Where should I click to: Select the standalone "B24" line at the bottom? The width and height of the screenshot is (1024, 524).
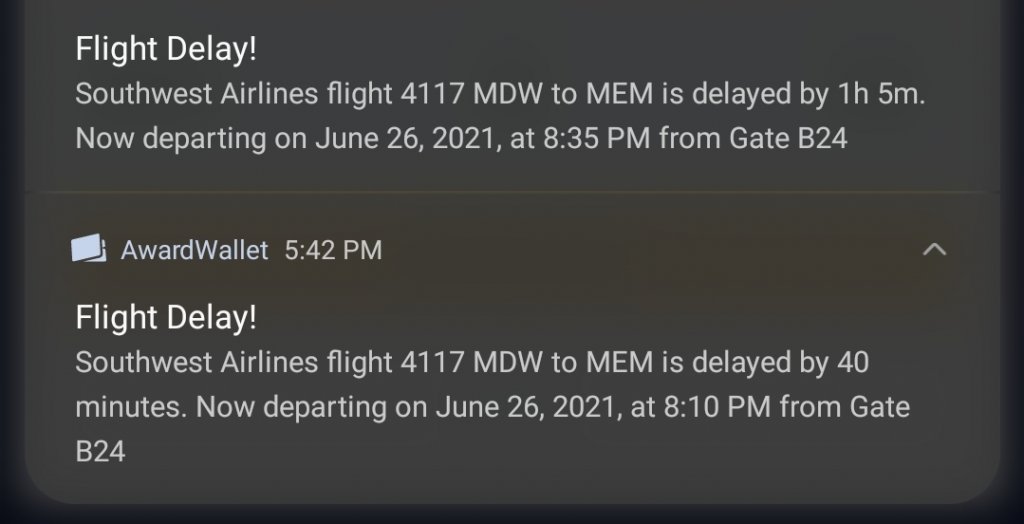(100, 451)
